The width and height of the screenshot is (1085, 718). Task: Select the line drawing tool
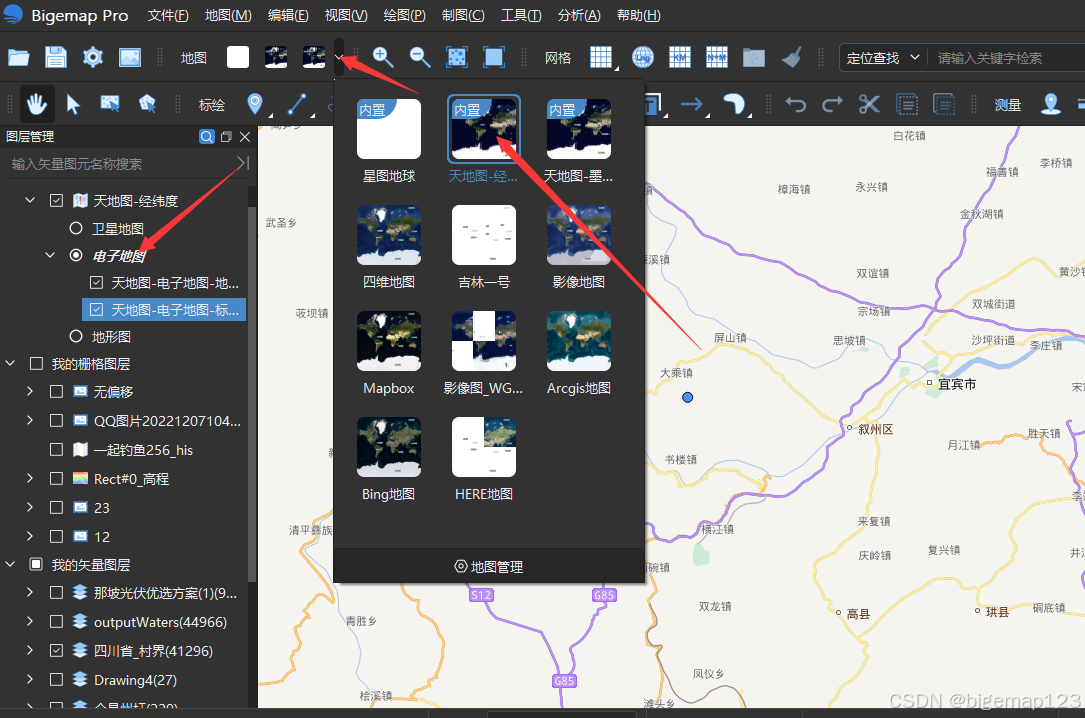(x=297, y=104)
